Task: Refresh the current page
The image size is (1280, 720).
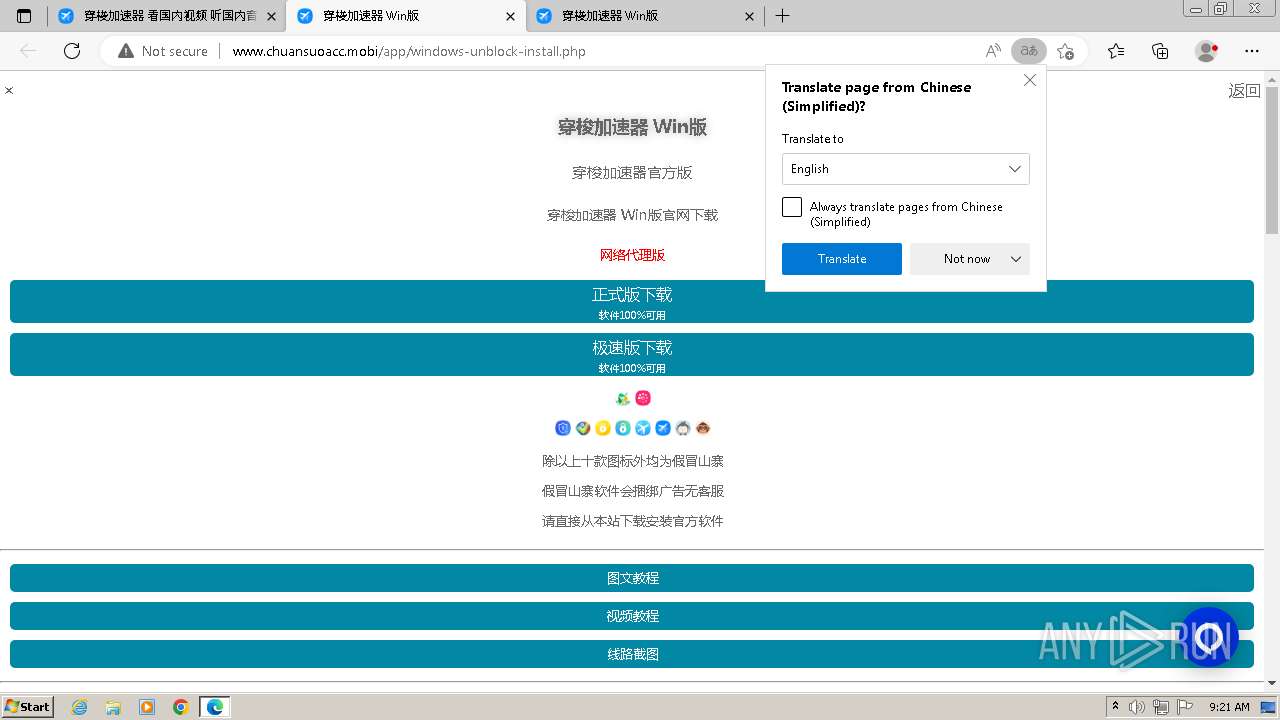Action: tap(72, 51)
